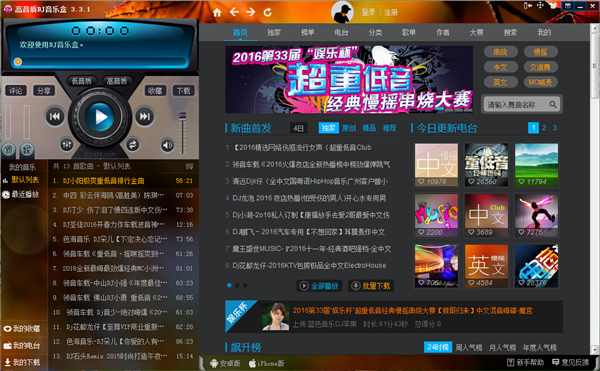Refresh the page with reload icon

pos(267,12)
